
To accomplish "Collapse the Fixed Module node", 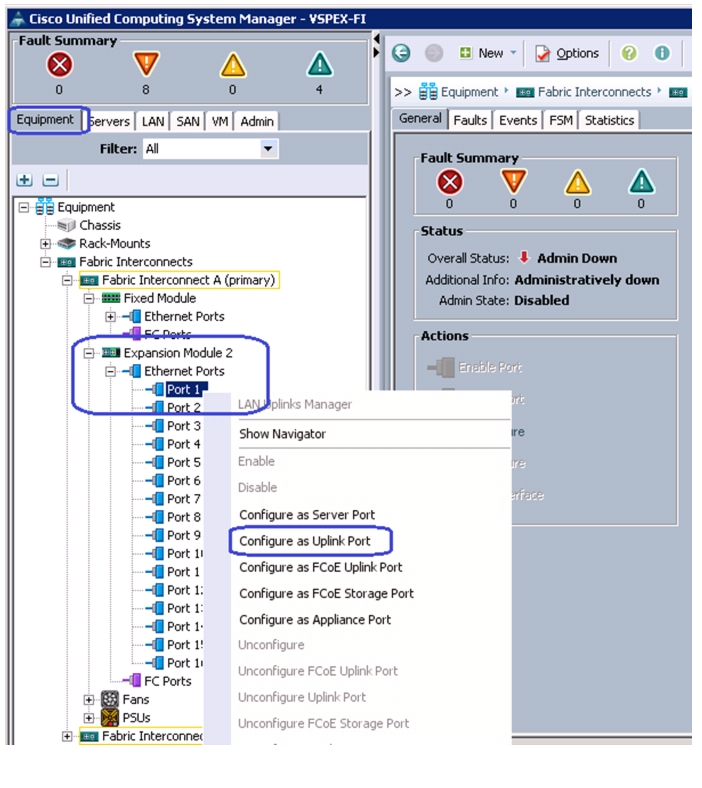I will point(88,299).
